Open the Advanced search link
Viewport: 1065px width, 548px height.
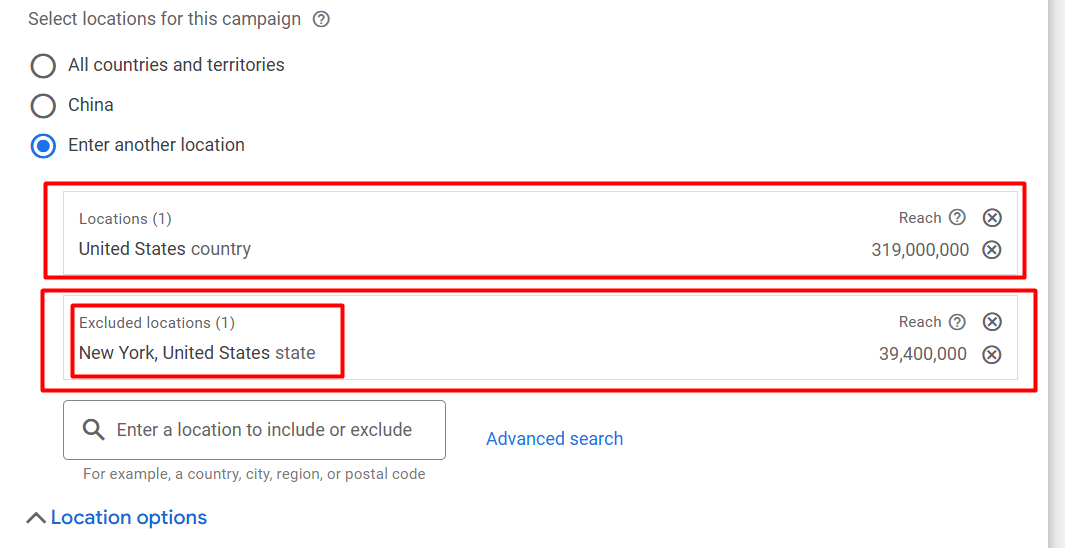[554, 439]
